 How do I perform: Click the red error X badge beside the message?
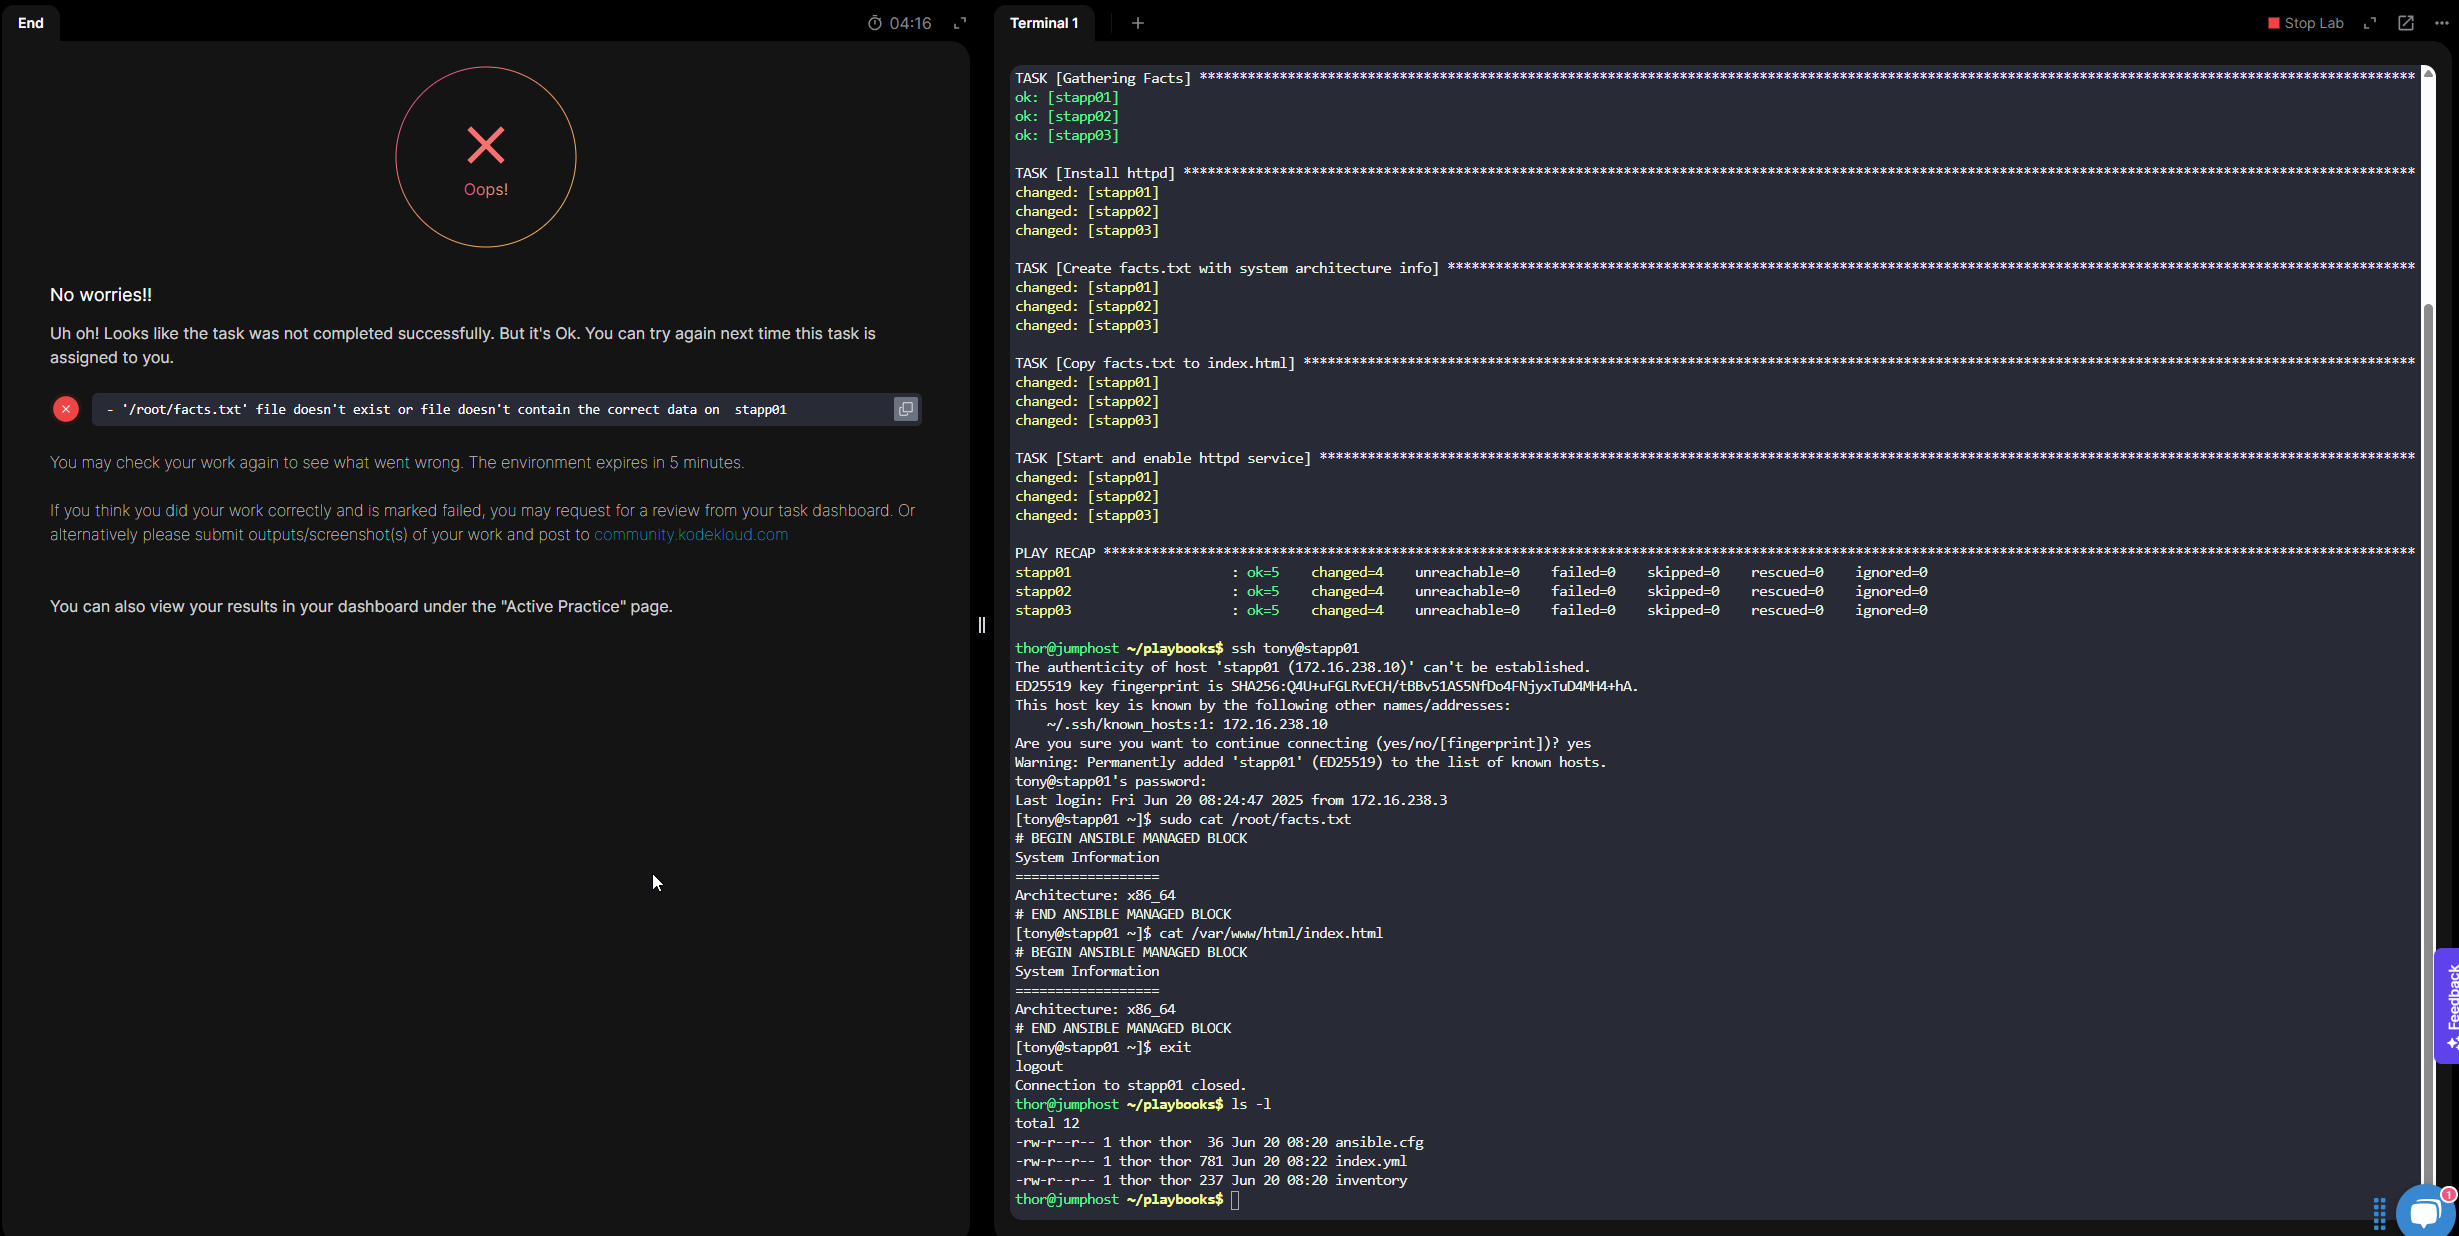(66, 409)
